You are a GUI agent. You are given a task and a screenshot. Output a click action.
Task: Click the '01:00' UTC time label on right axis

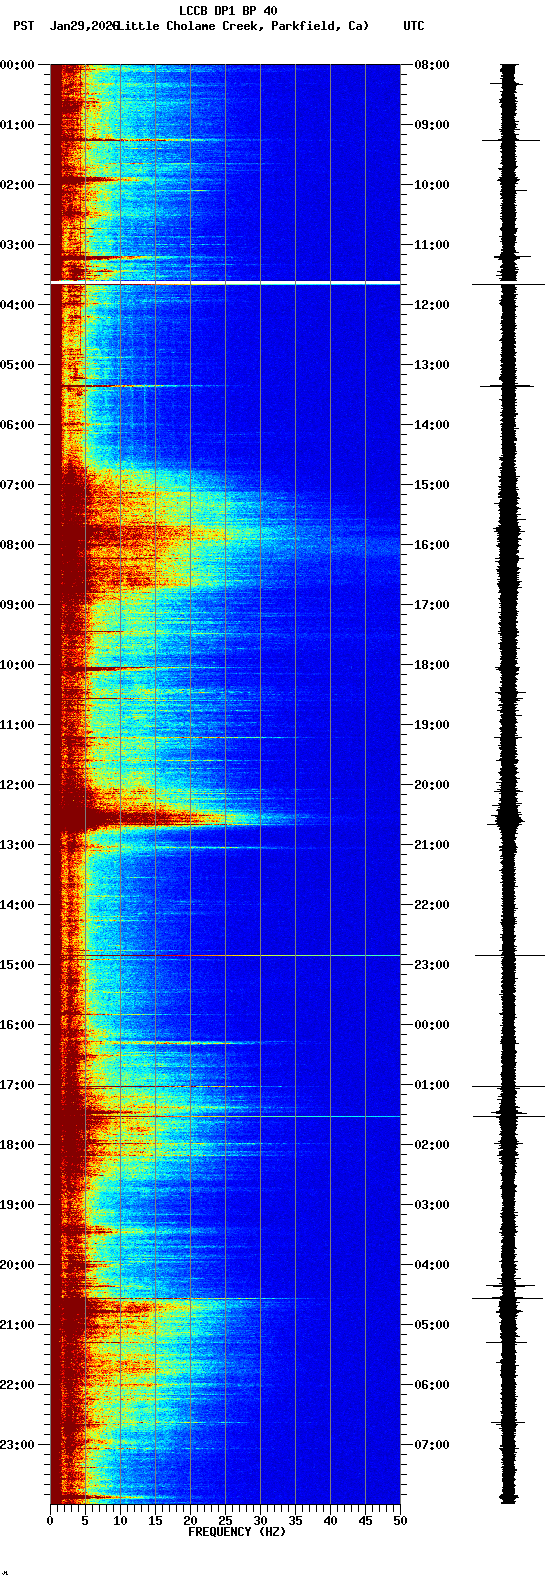click(432, 1085)
